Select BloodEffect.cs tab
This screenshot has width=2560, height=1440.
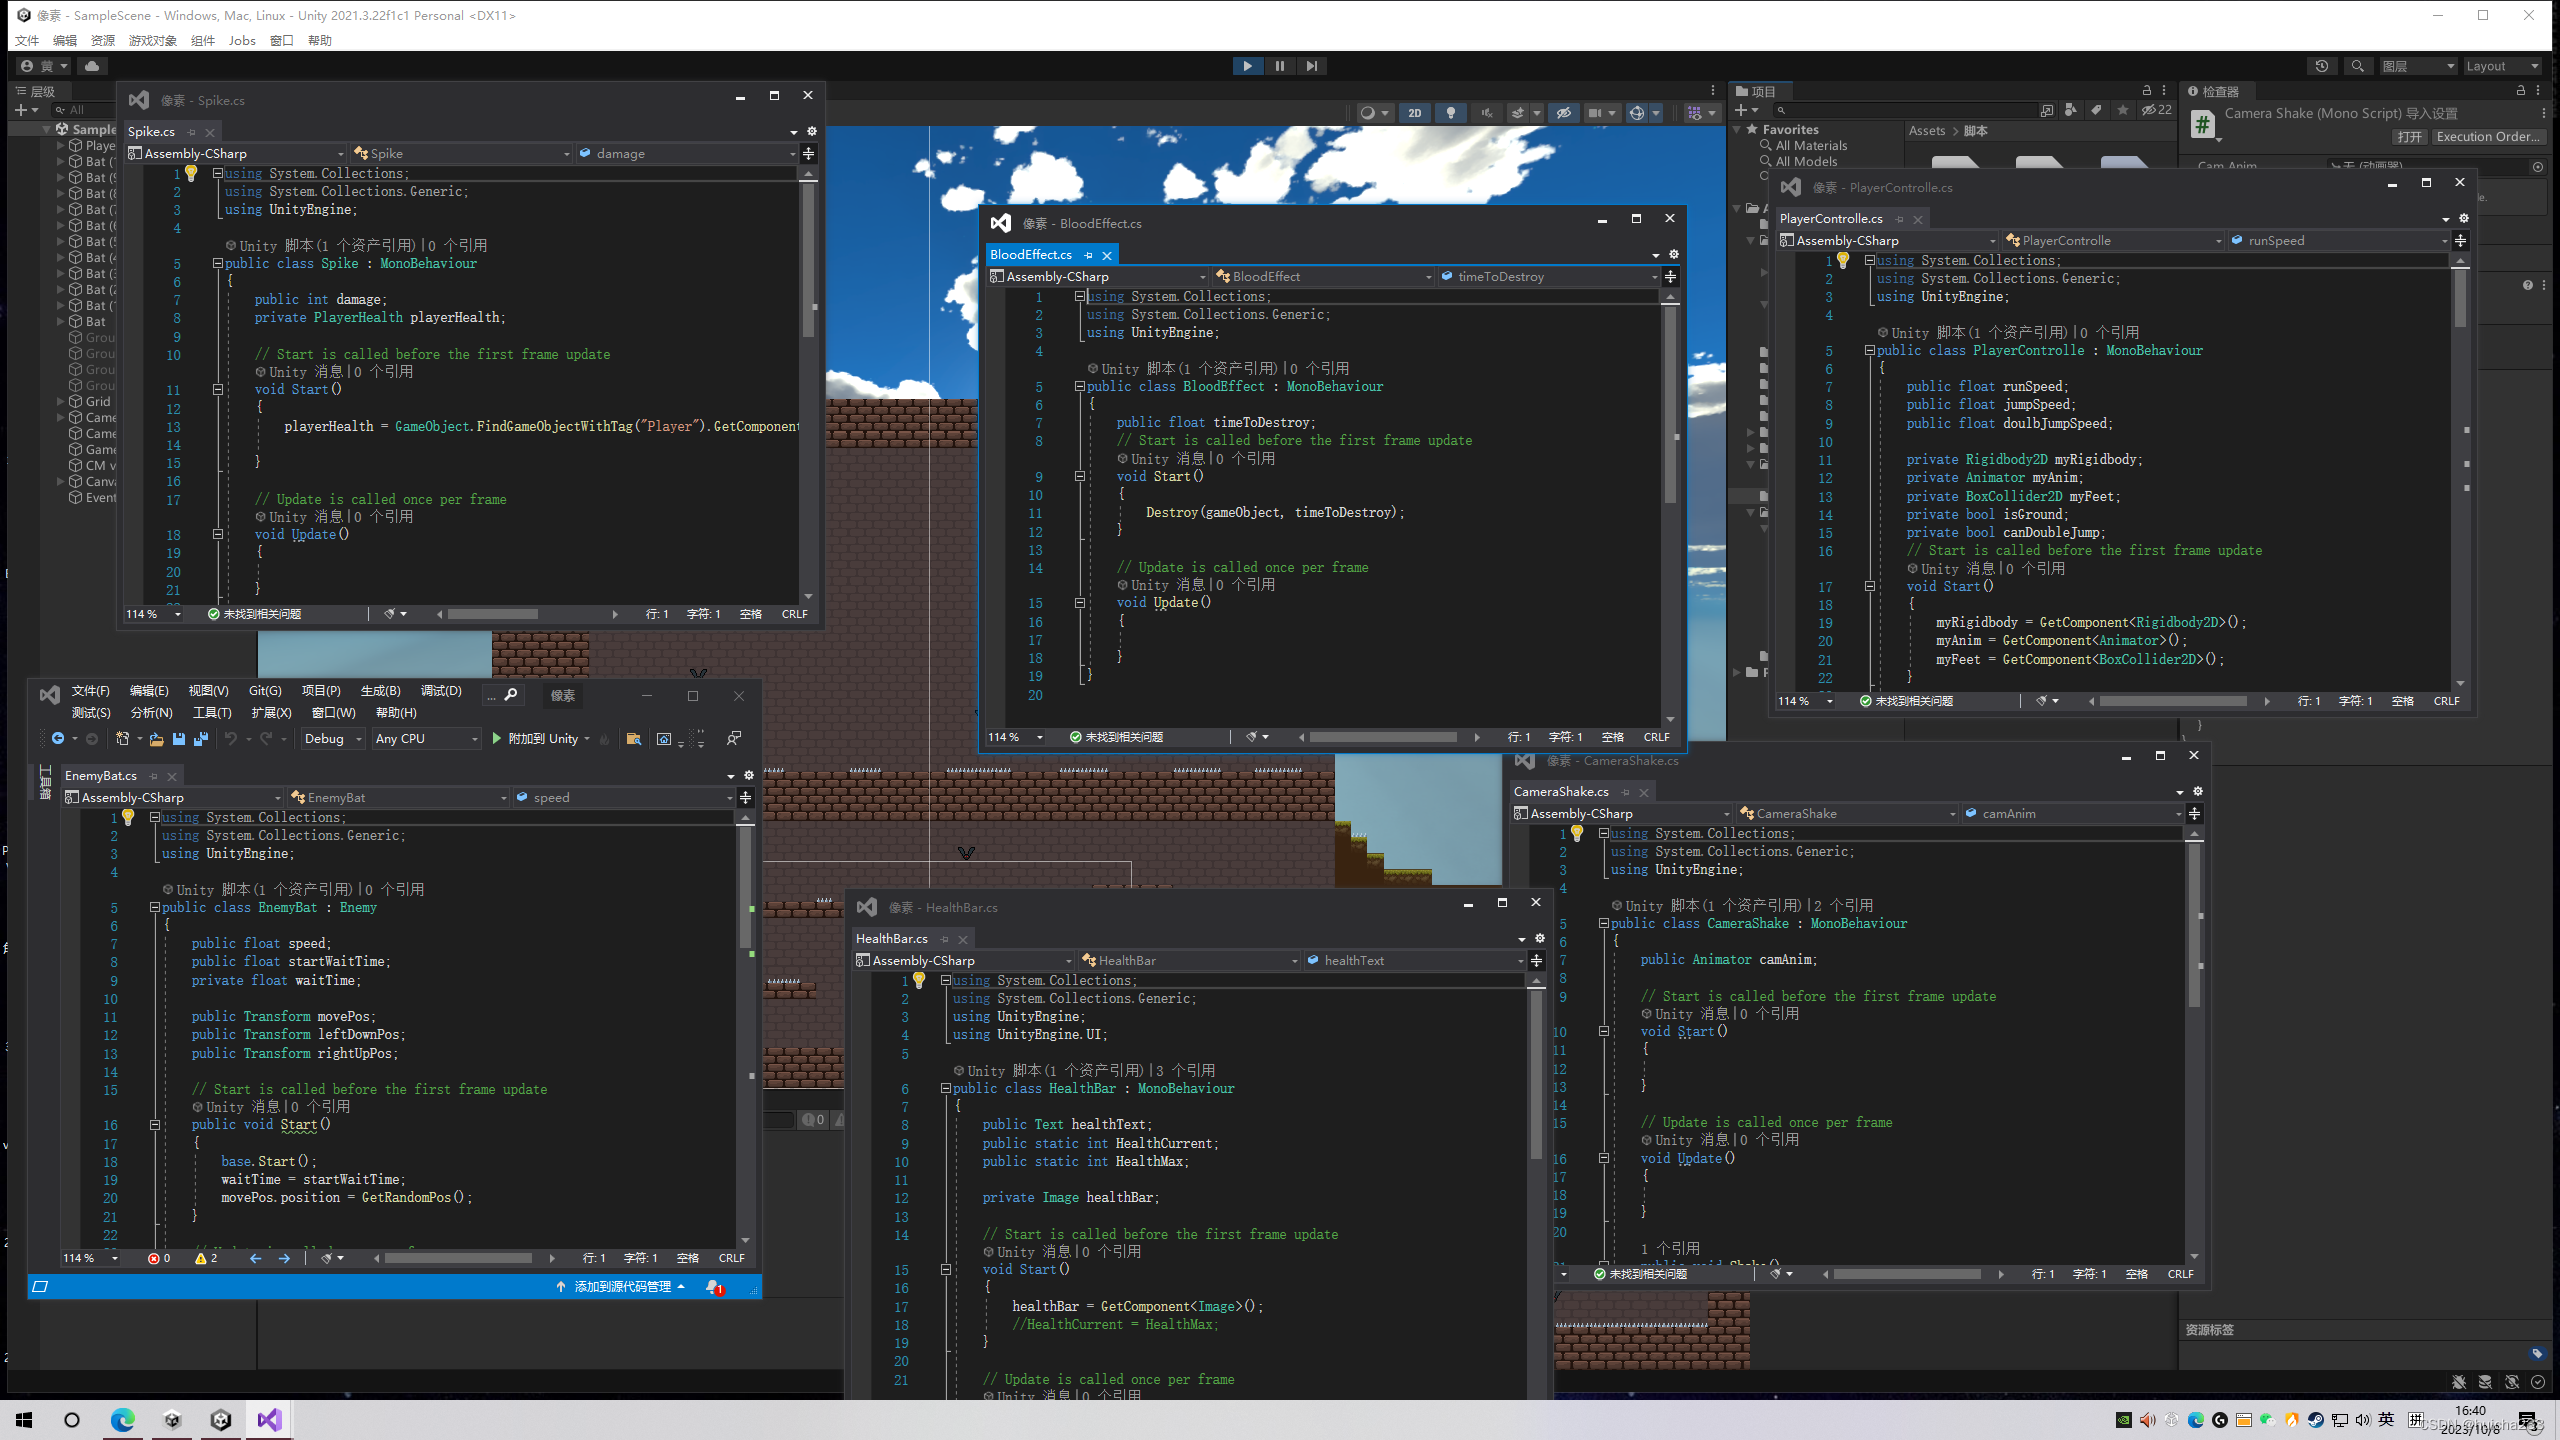click(1031, 254)
